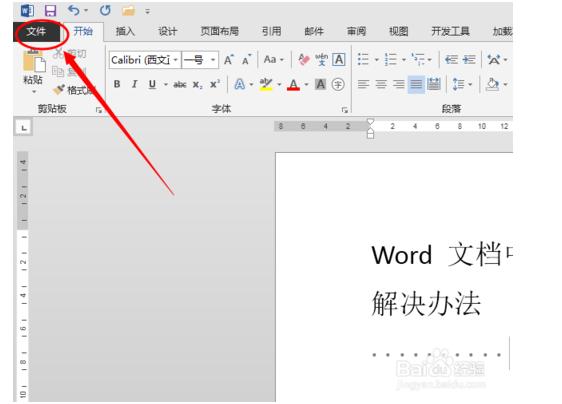Click the Decrease Indent icon

(x=451, y=60)
